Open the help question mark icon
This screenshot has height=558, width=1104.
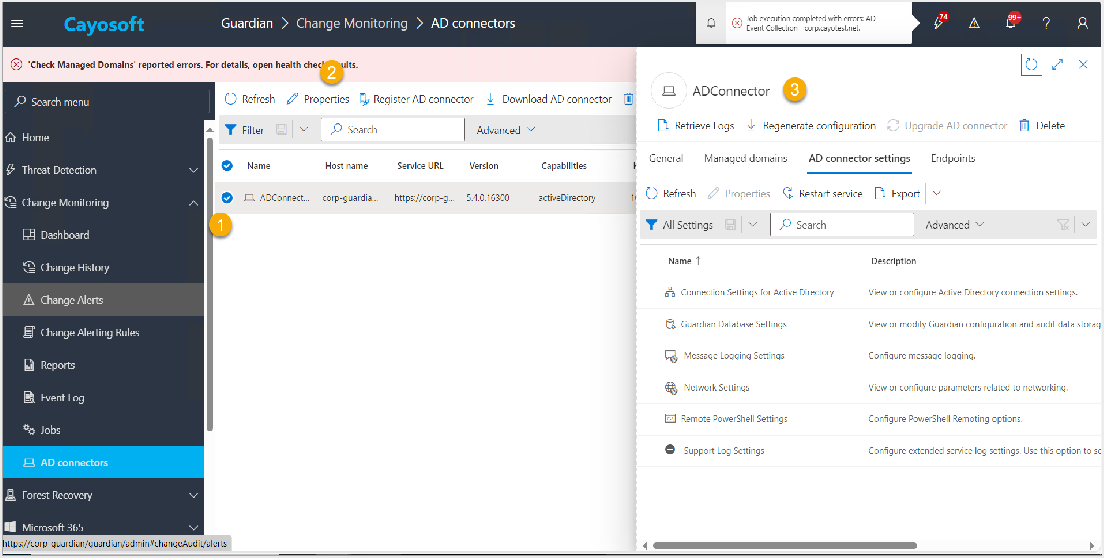click(1047, 23)
